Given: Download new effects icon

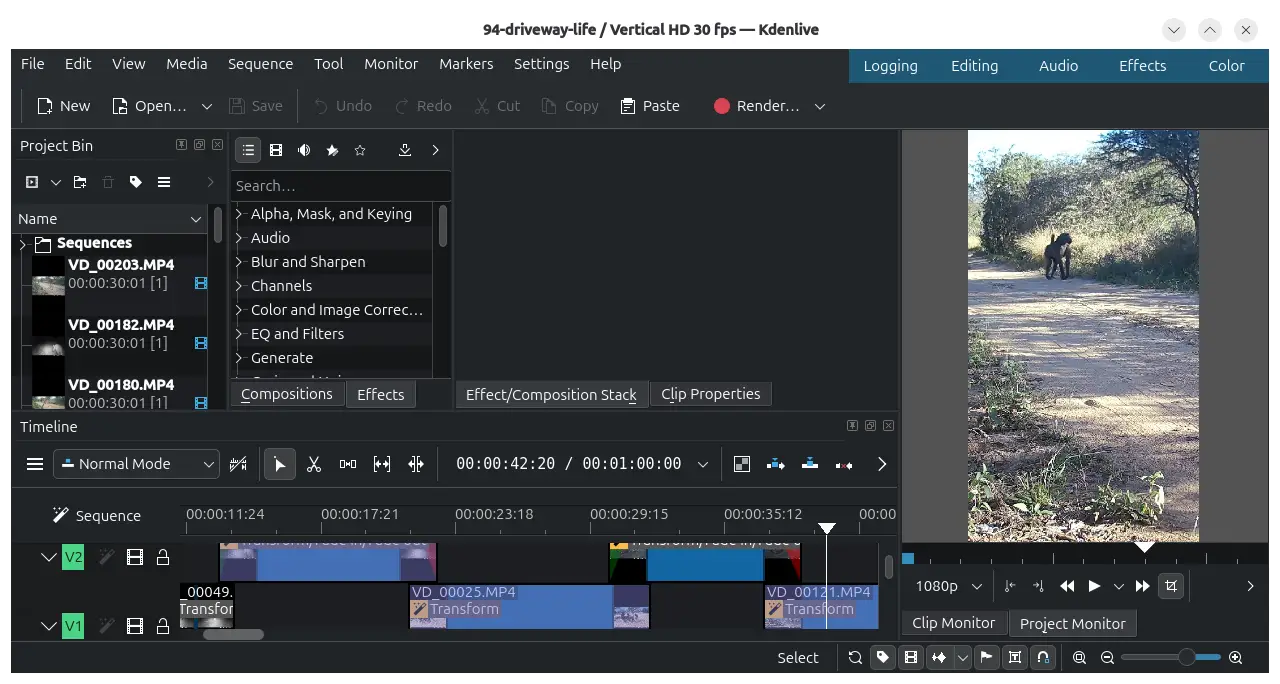Looking at the screenshot, I should 404,150.
